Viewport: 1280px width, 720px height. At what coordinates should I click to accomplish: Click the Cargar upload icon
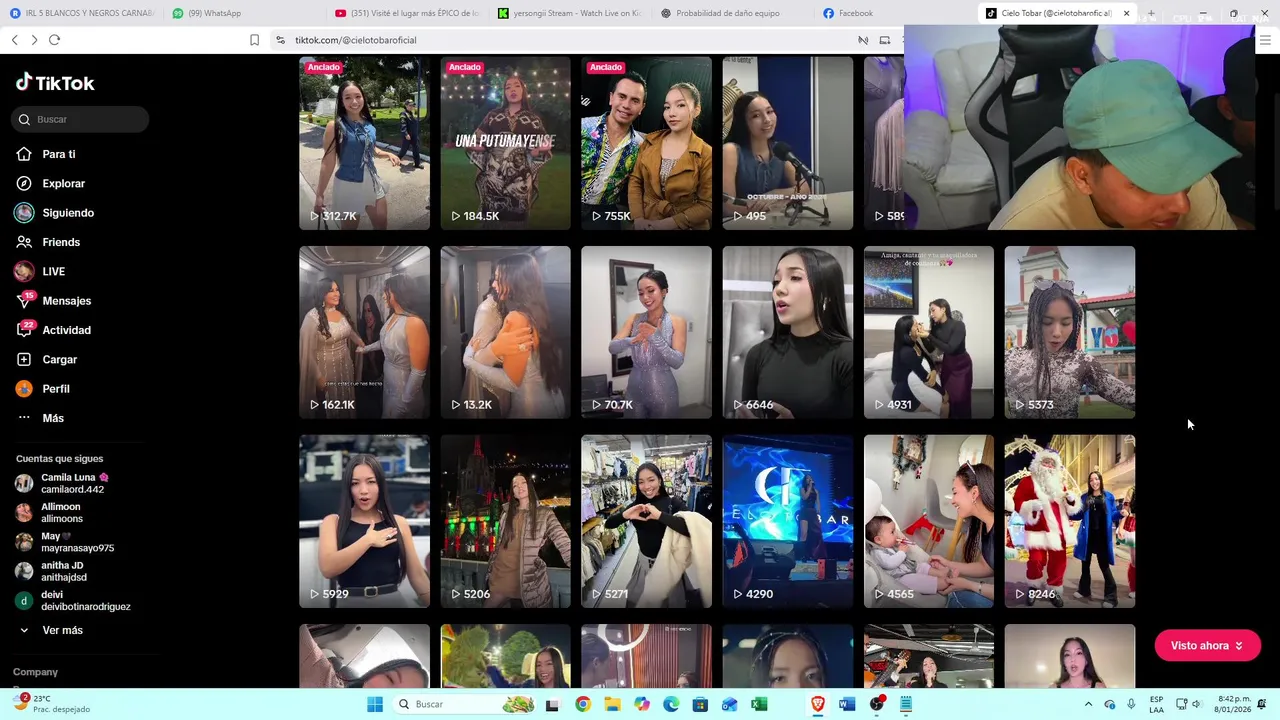pyautogui.click(x=24, y=359)
